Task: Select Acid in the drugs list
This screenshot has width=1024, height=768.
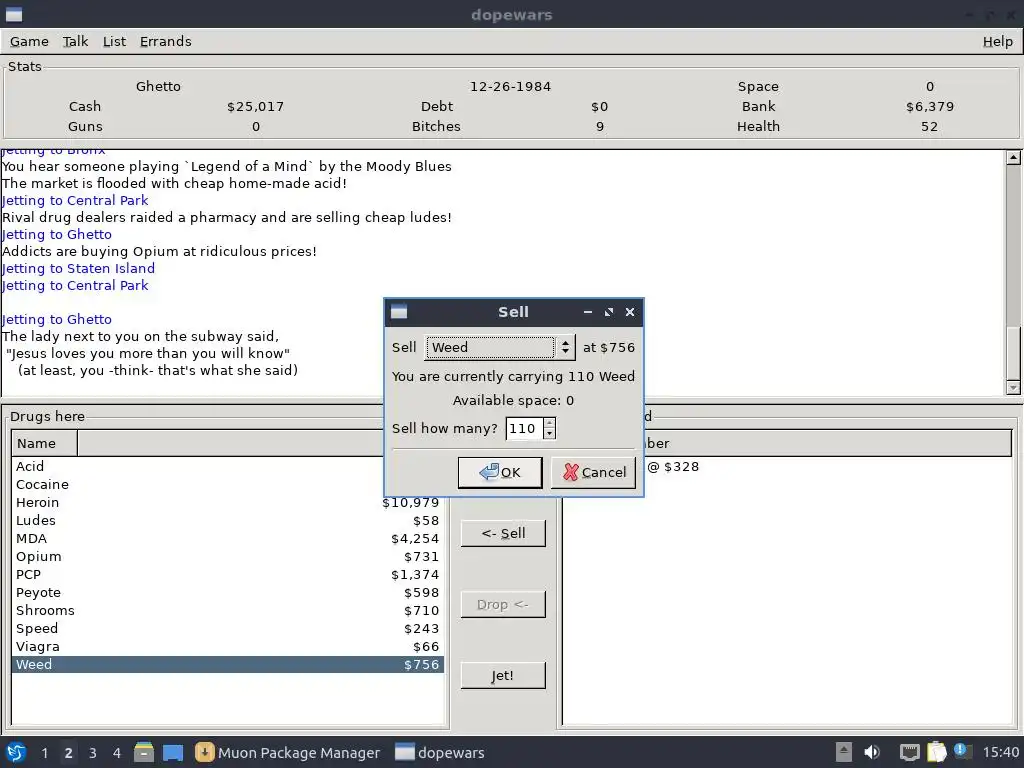Action: [228, 466]
